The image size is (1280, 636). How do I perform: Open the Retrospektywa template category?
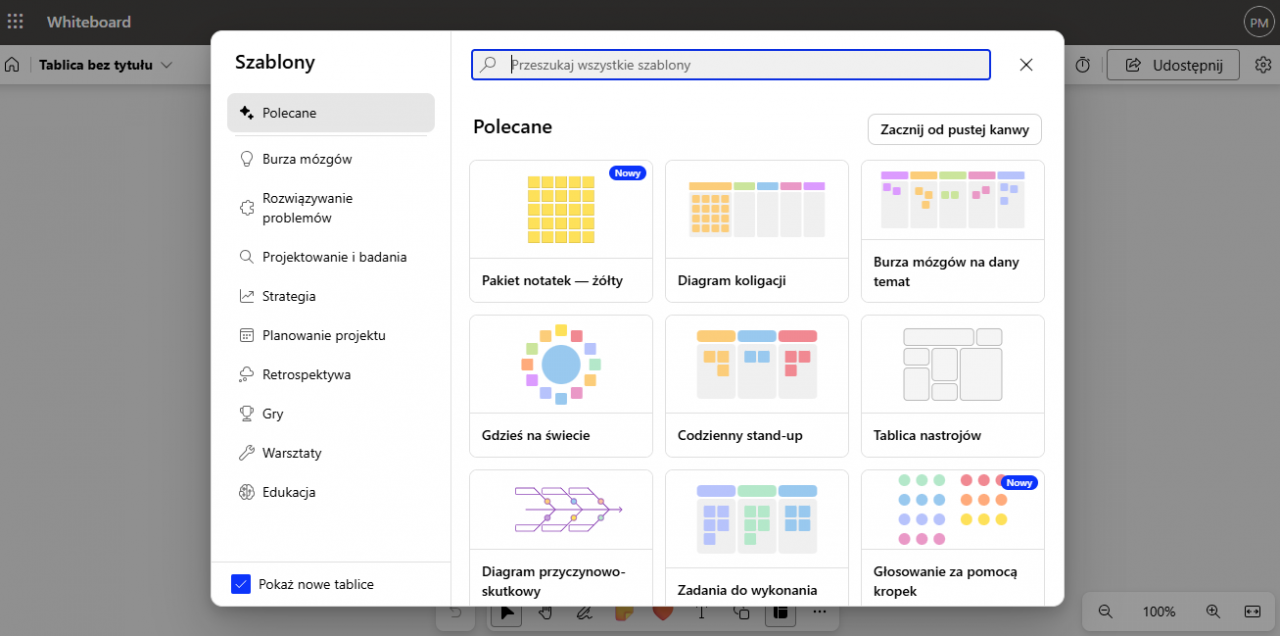pos(306,374)
